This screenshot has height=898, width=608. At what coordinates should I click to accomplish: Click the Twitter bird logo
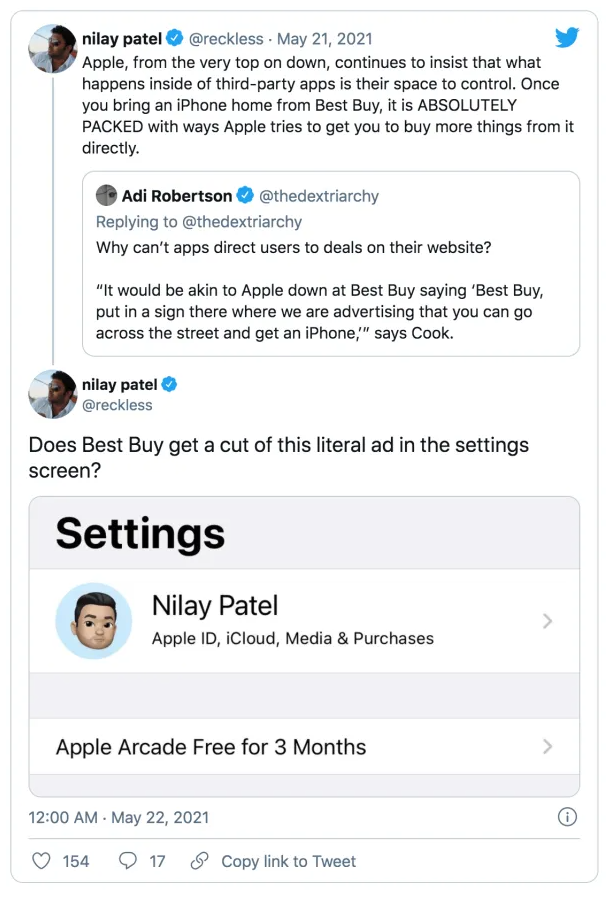(x=567, y=38)
